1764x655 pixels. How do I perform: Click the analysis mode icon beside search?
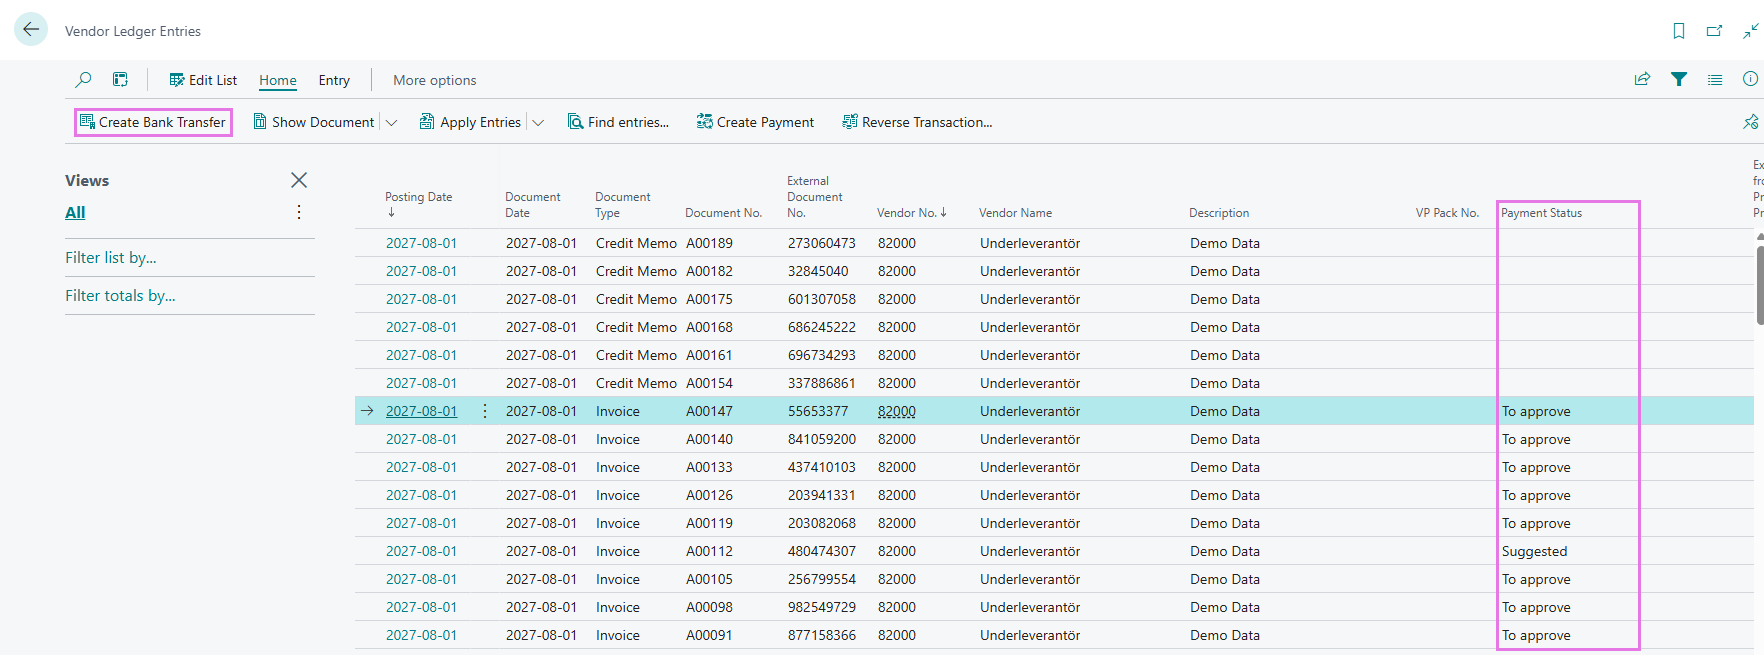[120, 79]
